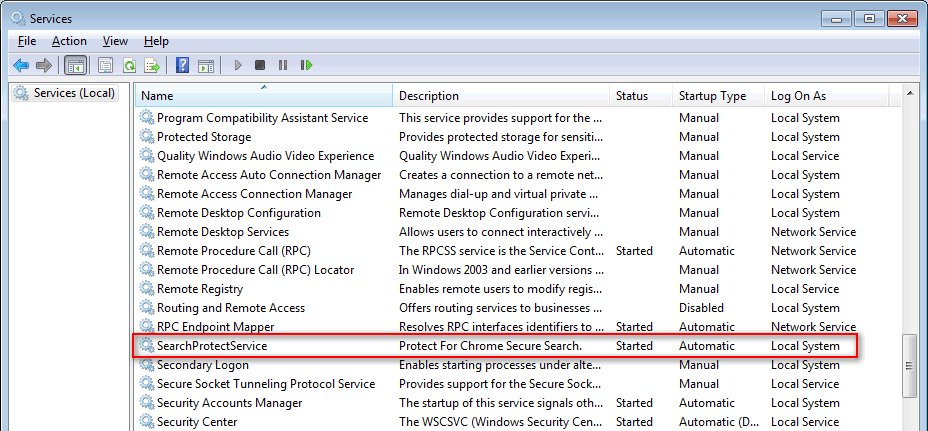Select Services (Local) in the tree
The image size is (928, 431).
(65, 93)
